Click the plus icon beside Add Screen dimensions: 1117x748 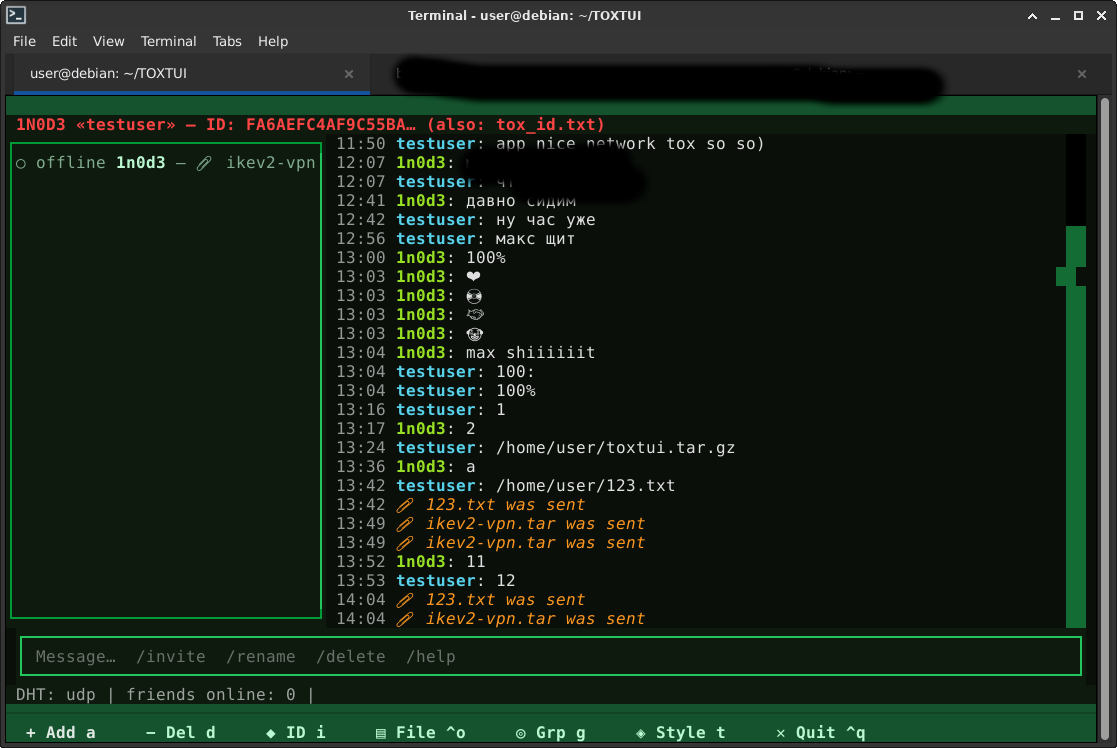[x=31, y=733]
